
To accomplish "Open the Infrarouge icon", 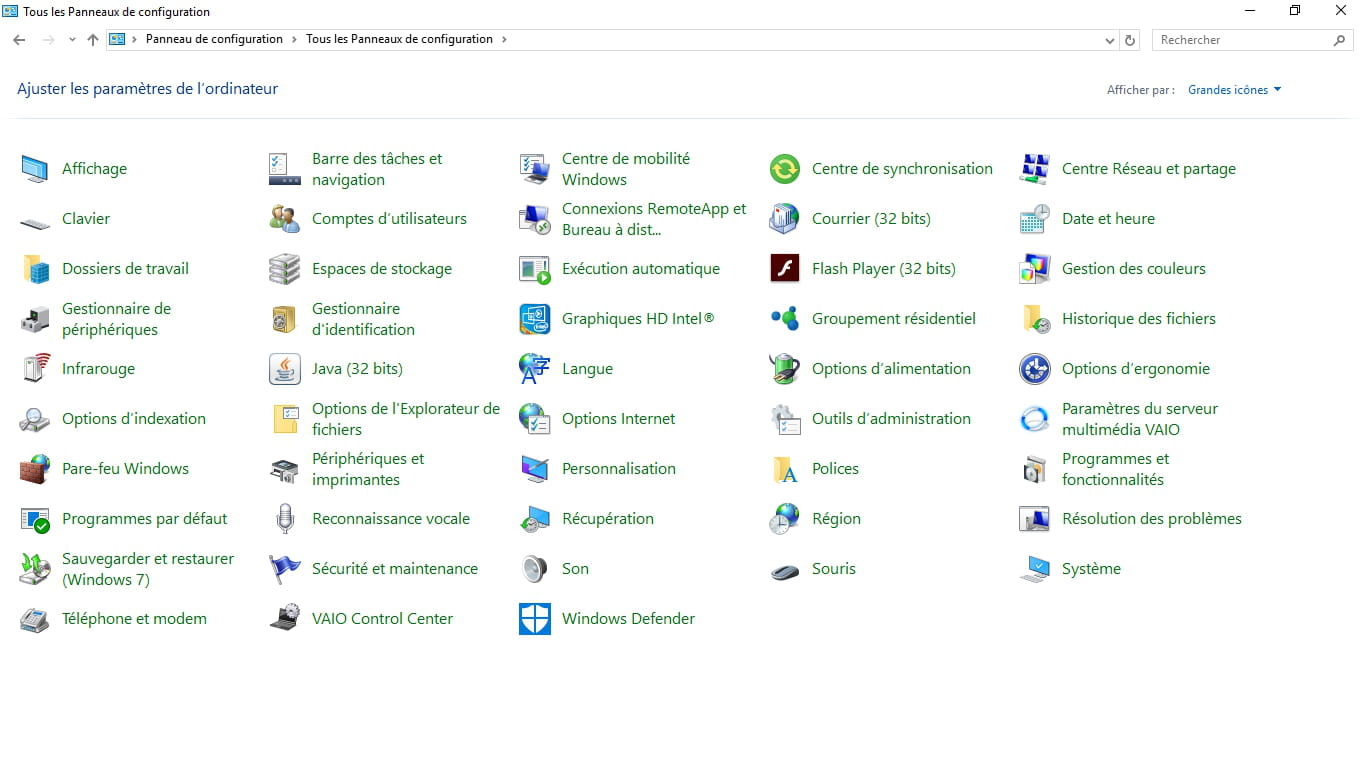I will [35, 369].
